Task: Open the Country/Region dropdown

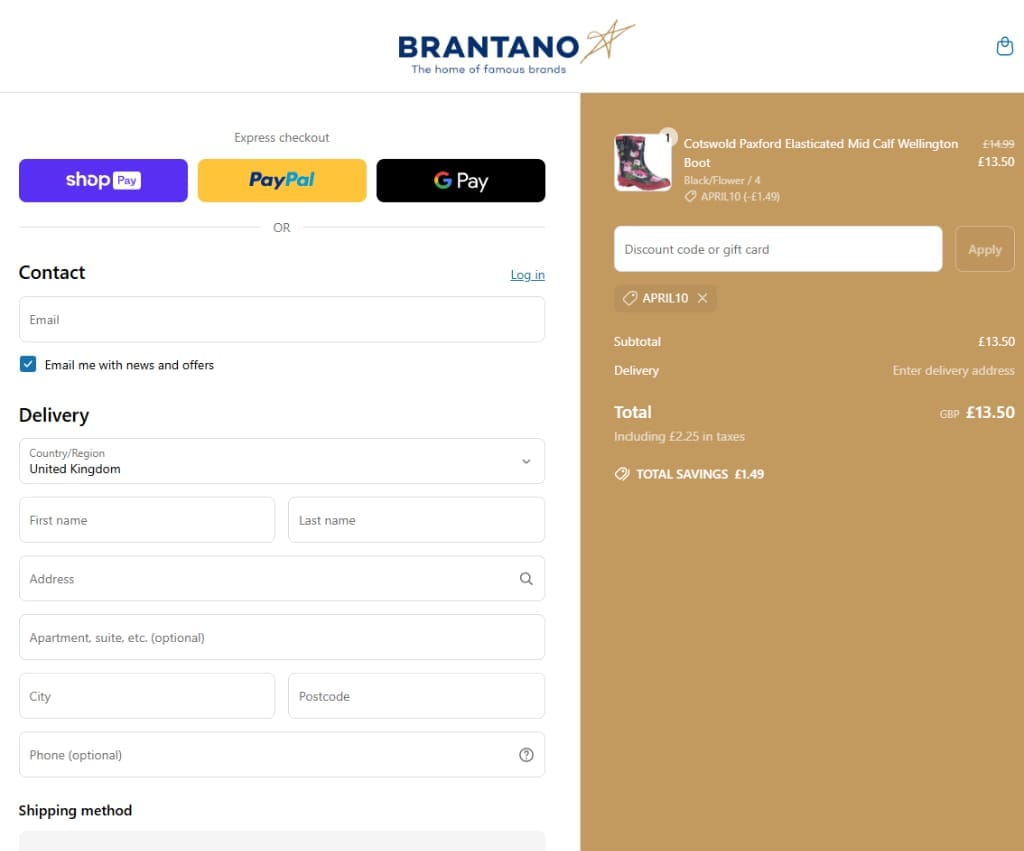Action: point(282,461)
